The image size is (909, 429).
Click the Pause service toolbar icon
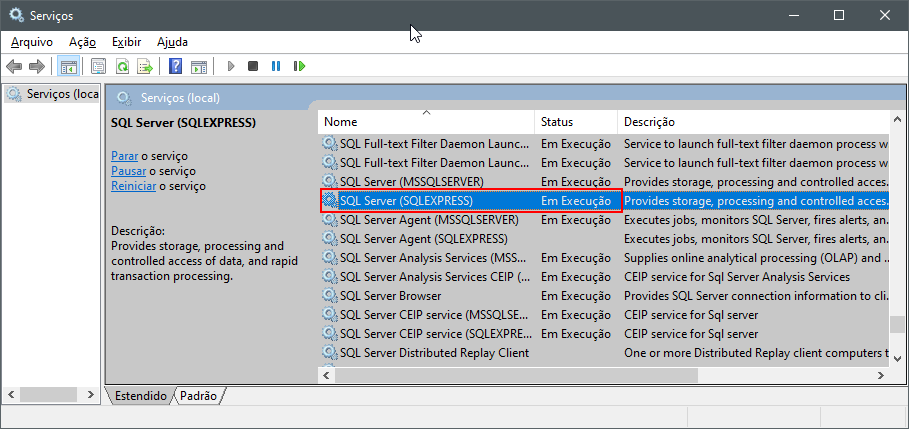pyautogui.click(x=276, y=66)
